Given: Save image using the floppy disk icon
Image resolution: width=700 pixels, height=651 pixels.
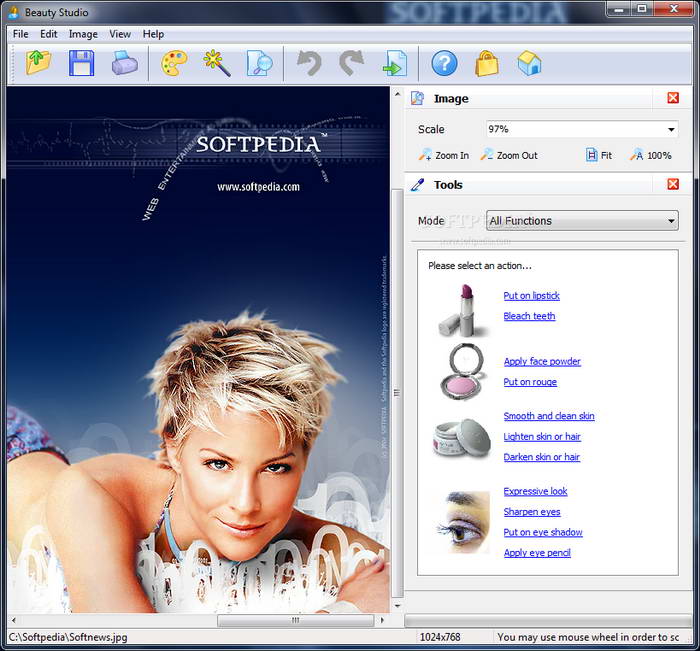Looking at the screenshot, I should [x=81, y=63].
